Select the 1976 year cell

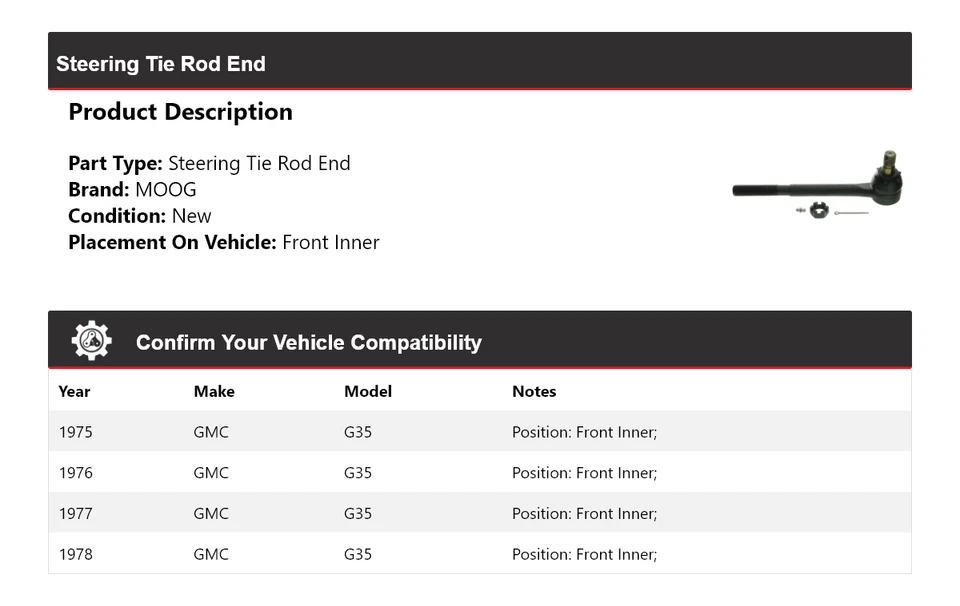[76, 473]
